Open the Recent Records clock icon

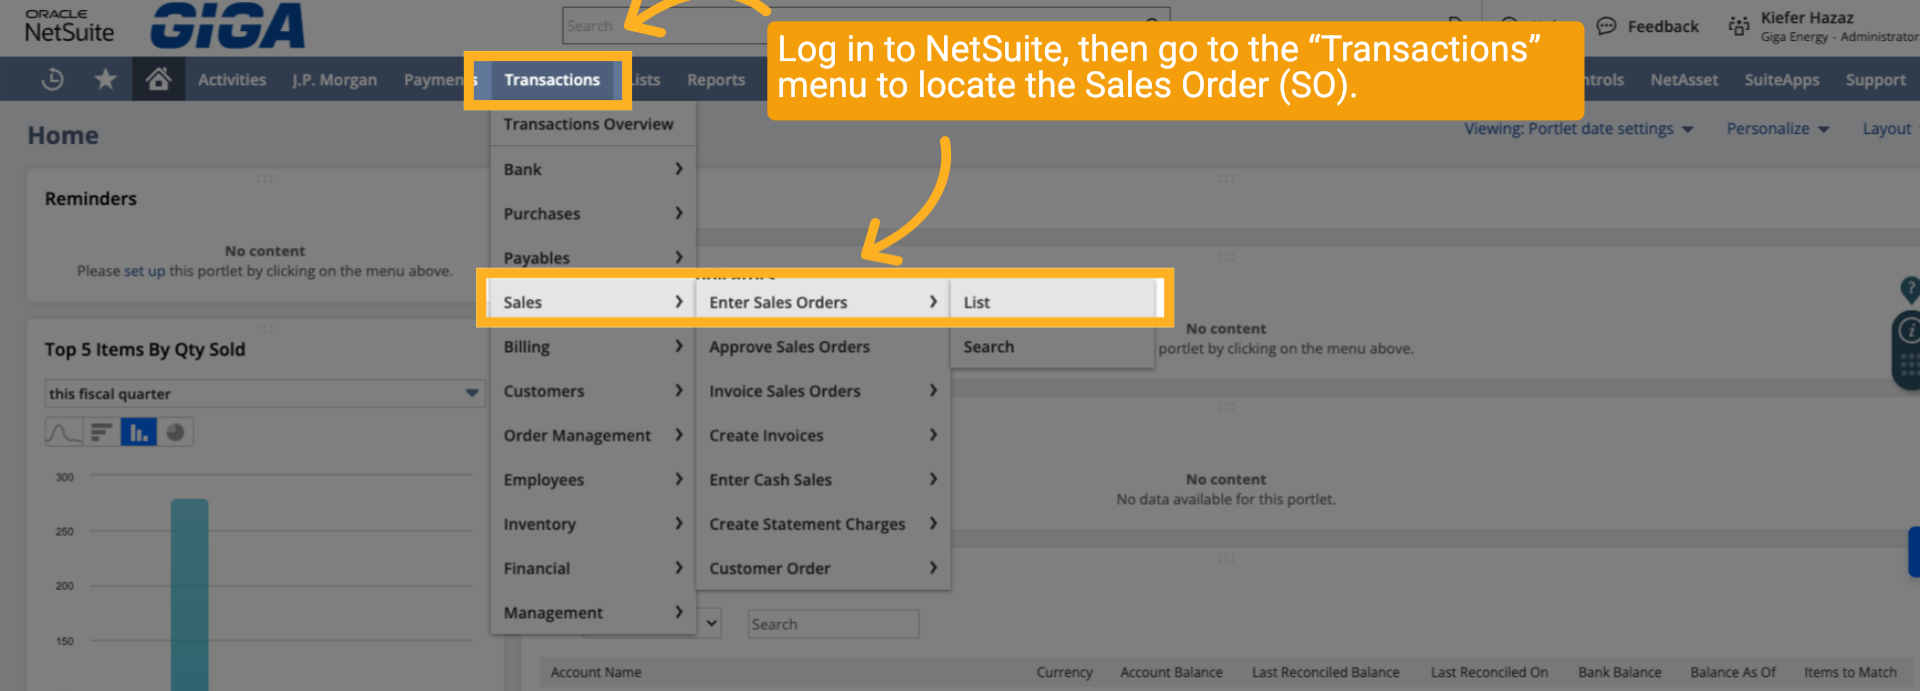tap(53, 79)
